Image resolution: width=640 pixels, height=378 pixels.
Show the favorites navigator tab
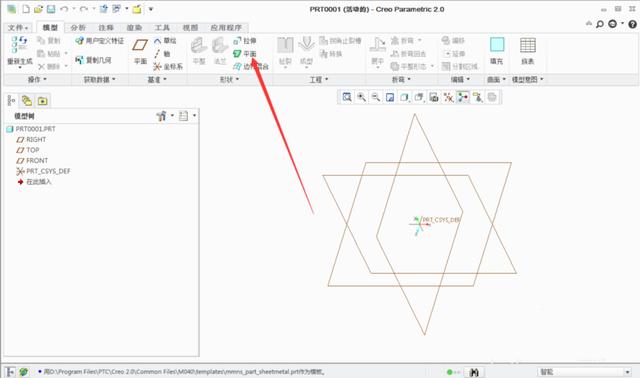point(42,100)
